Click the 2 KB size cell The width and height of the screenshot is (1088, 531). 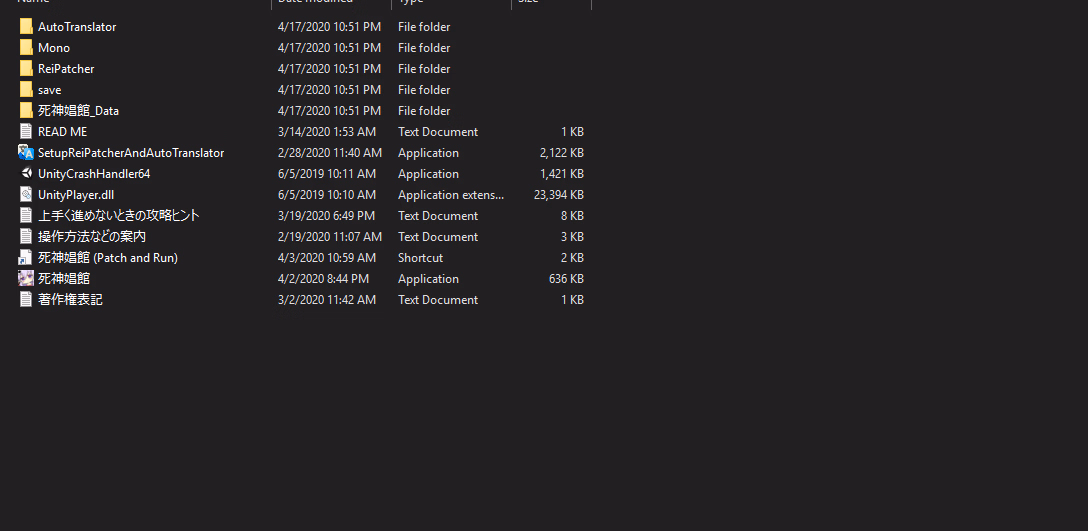572,258
